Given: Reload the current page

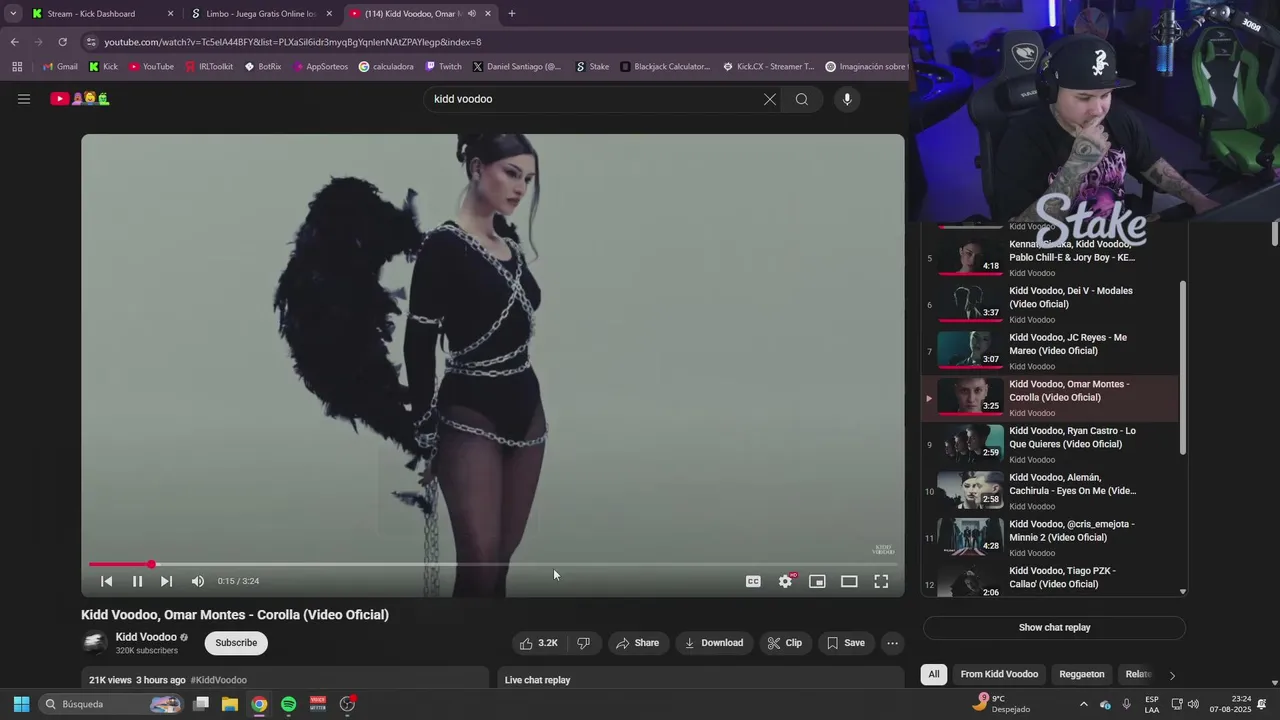Looking at the screenshot, I should [x=62, y=42].
